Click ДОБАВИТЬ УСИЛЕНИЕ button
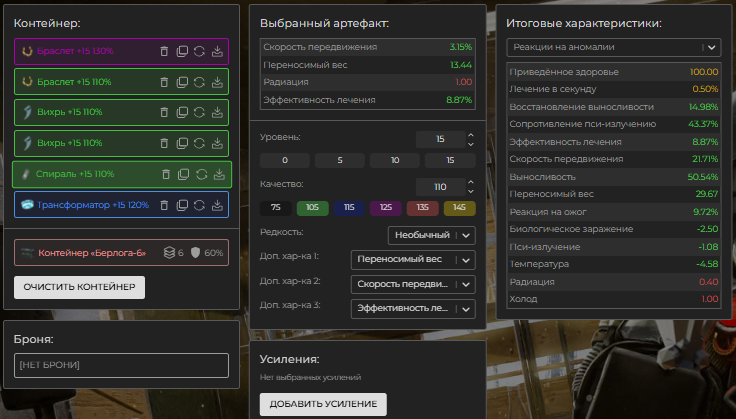Image resolution: width=736 pixels, height=419 pixels. tap(323, 404)
